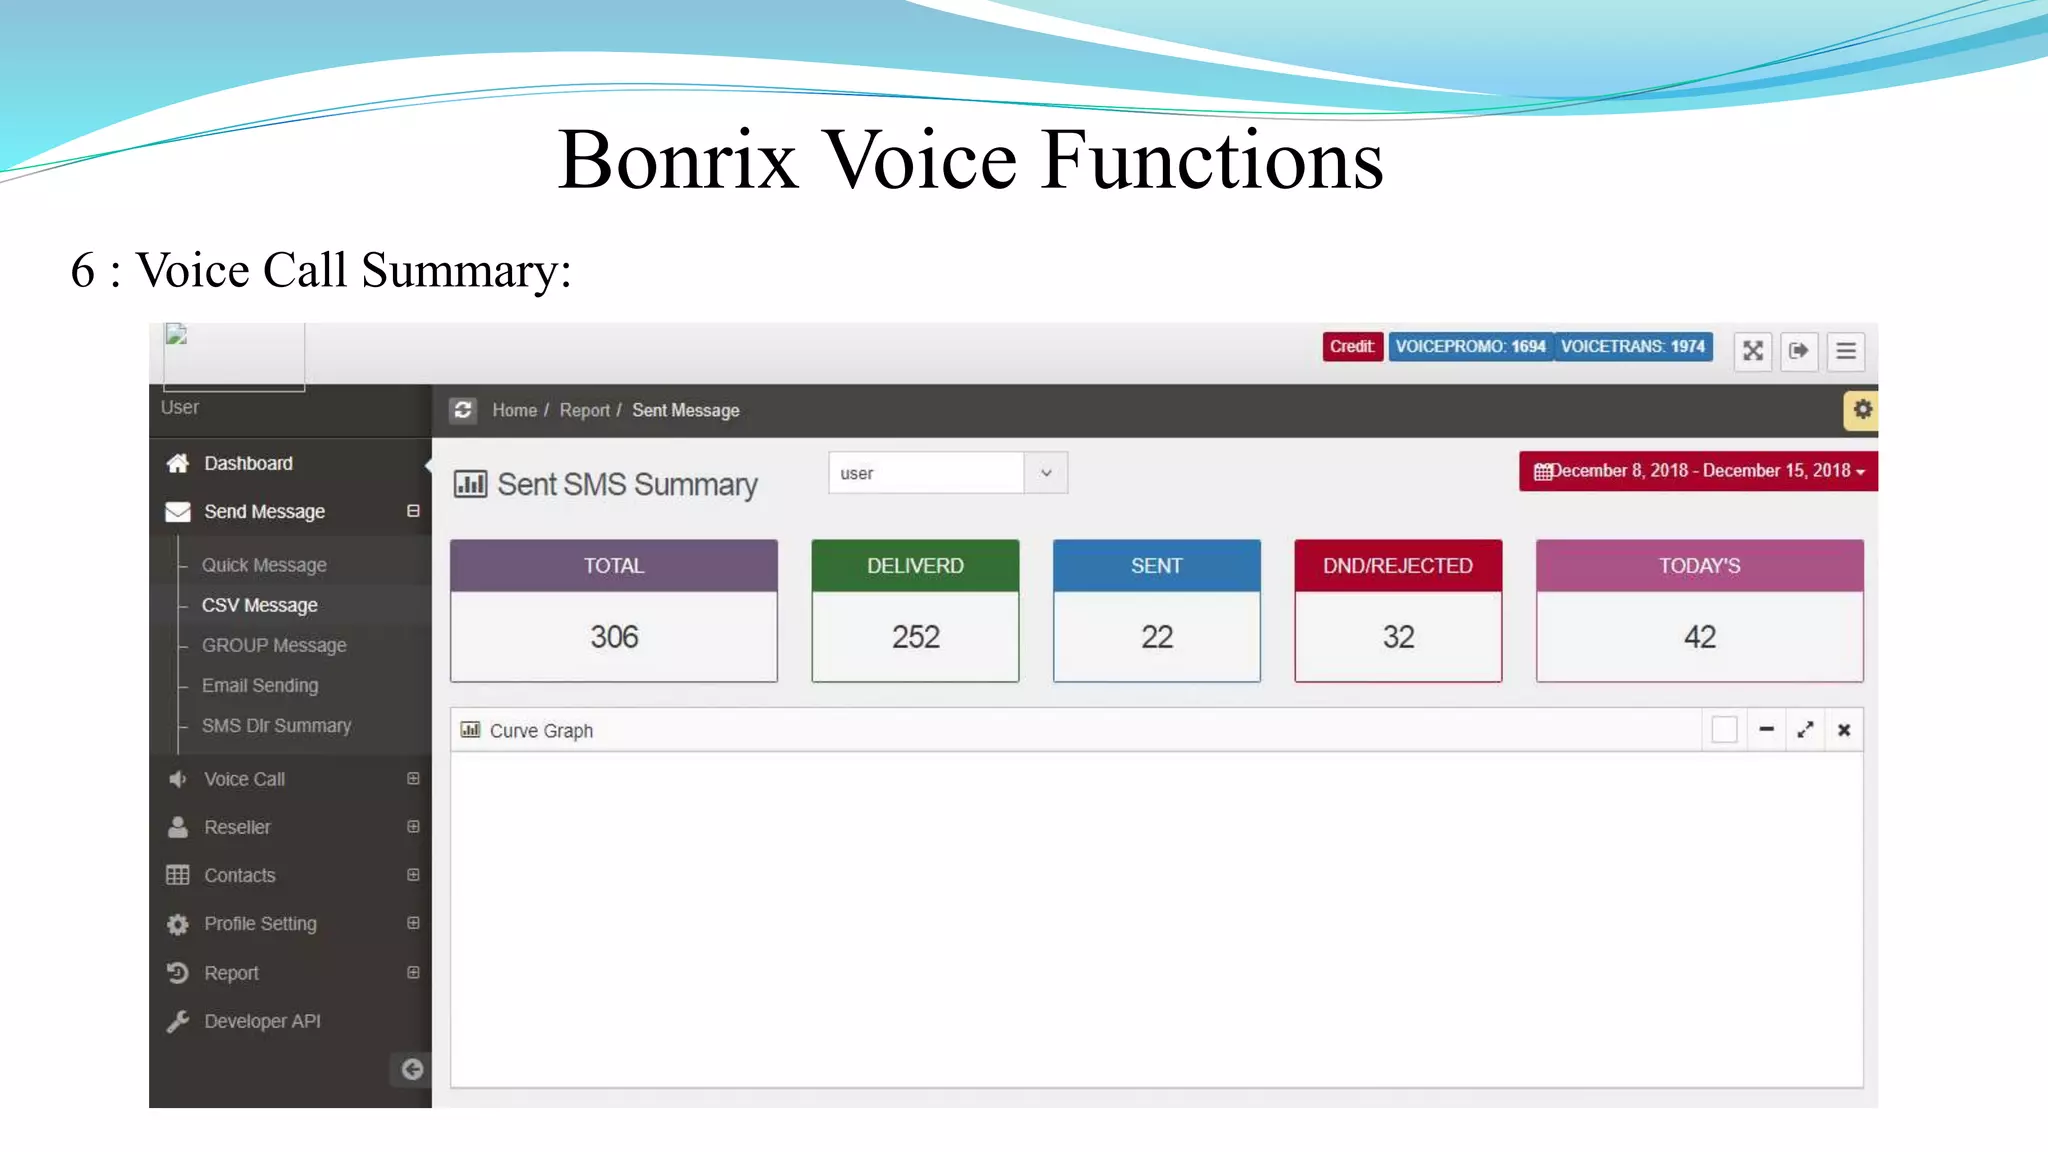Click the rejected value 32
This screenshot has height=1152, width=2048.
coord(1399,637)
